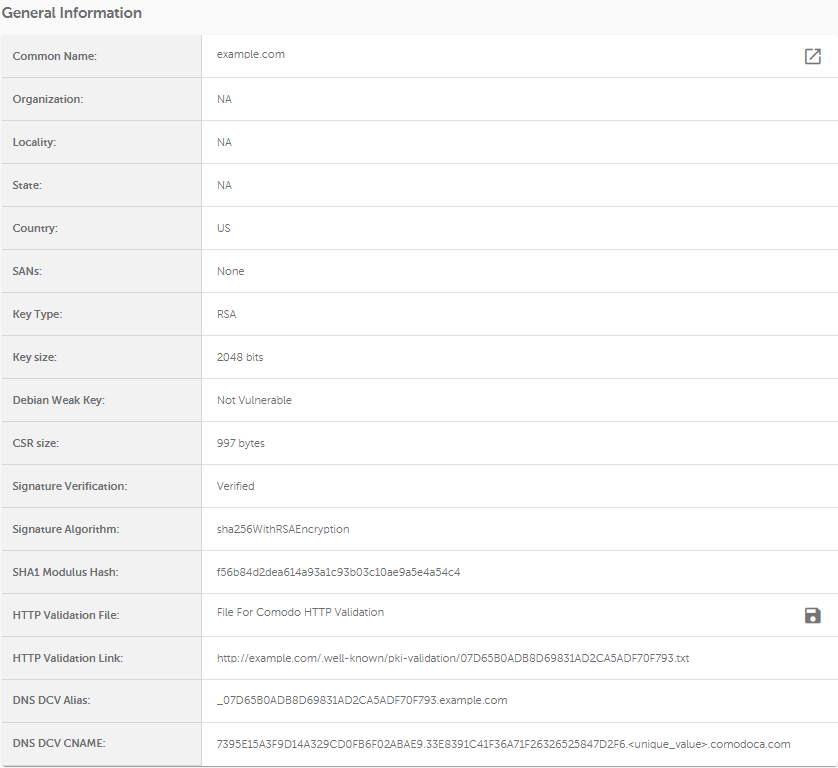
Task: Click the Organization NA value
Action: point(224,99)
